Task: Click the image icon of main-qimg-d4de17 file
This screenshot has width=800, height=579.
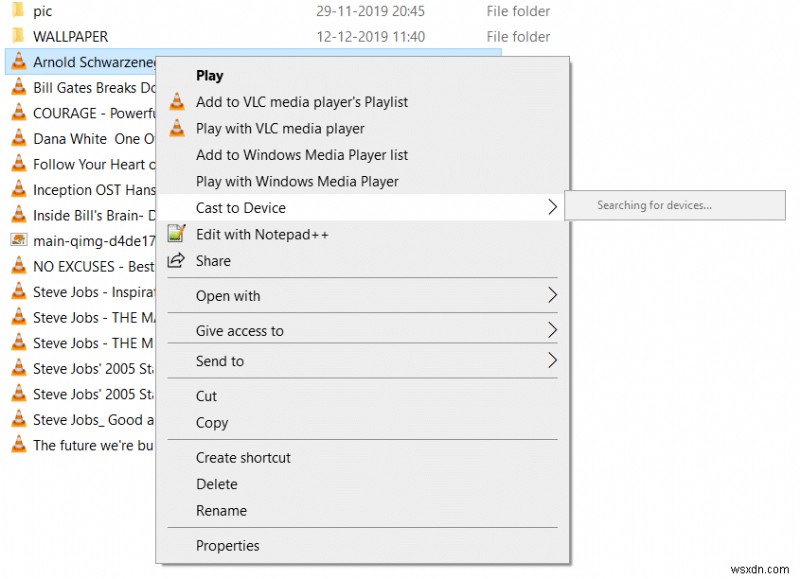Action: point(19,241)
